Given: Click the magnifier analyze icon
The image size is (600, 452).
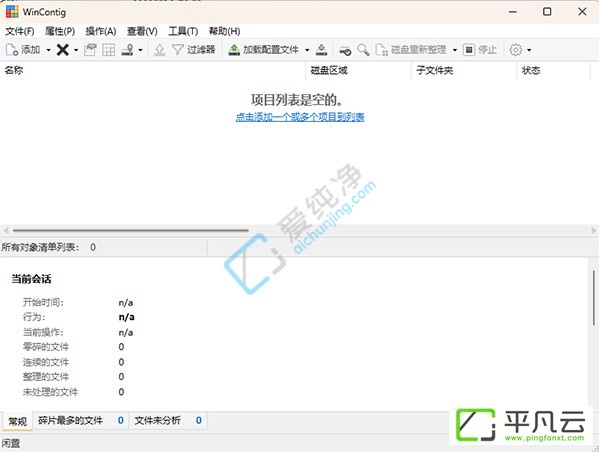Looking at the screenshot, I should [363, 50].
